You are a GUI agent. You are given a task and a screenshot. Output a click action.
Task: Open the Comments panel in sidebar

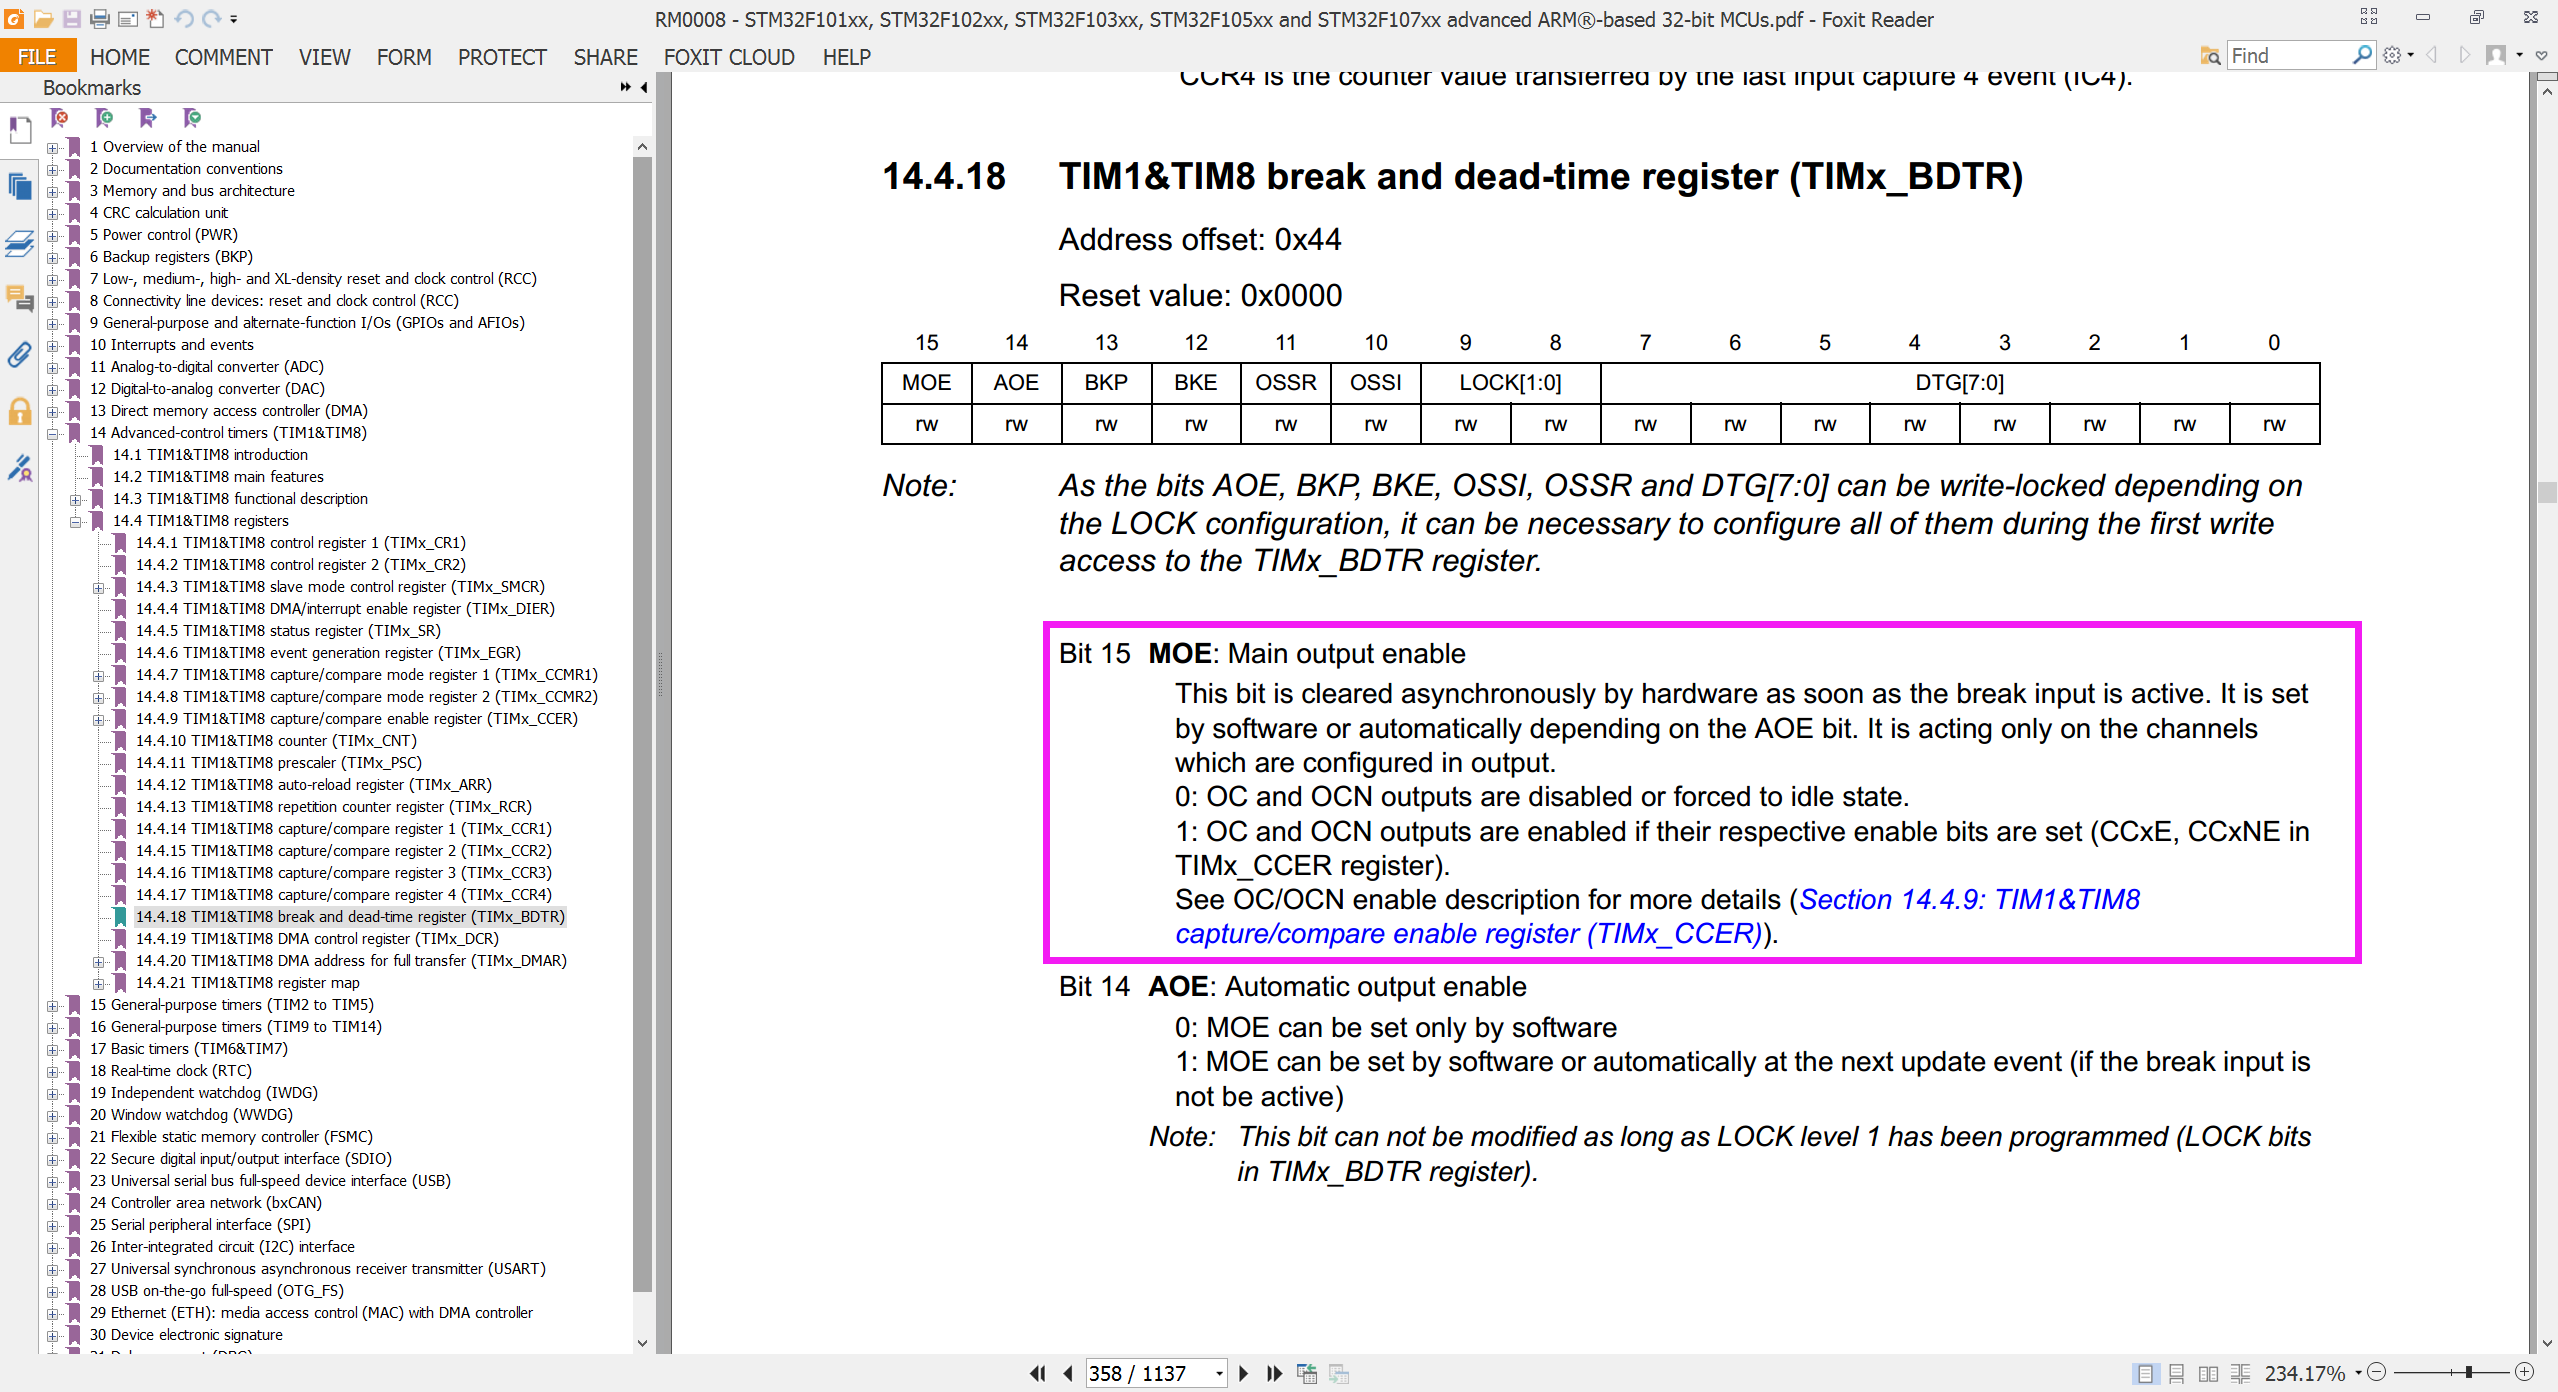click(x=20, y=298)
